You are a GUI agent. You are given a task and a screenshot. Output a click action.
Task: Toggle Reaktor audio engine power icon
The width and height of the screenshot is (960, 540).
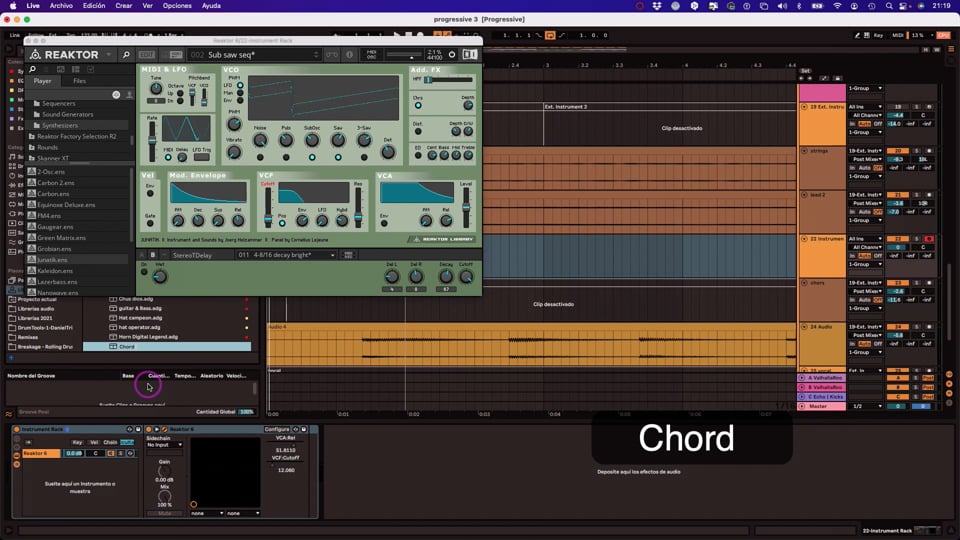pos(452,54)
